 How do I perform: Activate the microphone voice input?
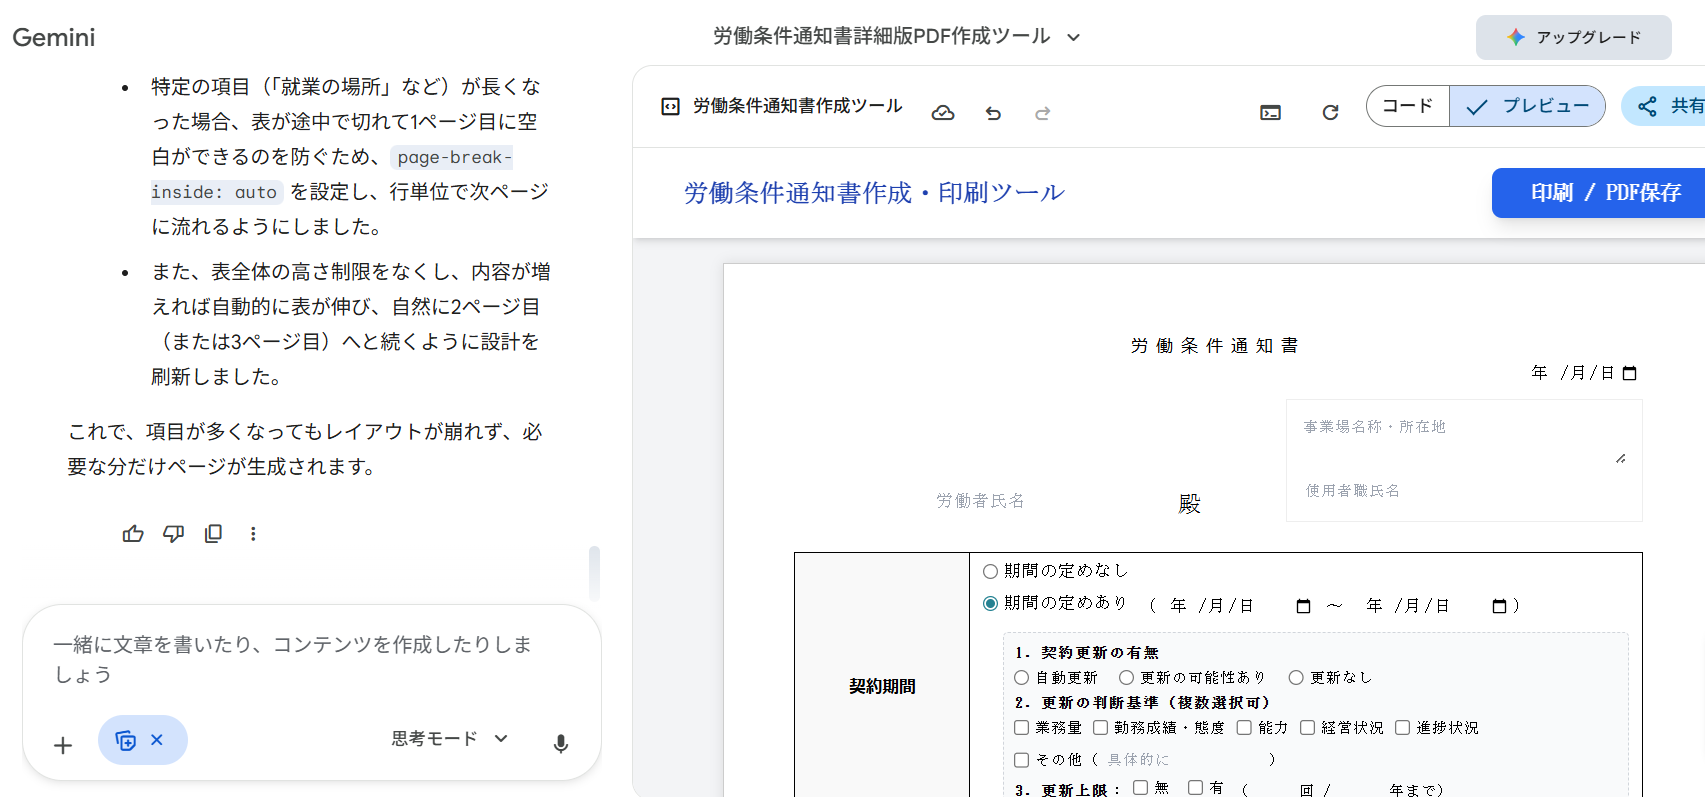(x=561, y=743)
